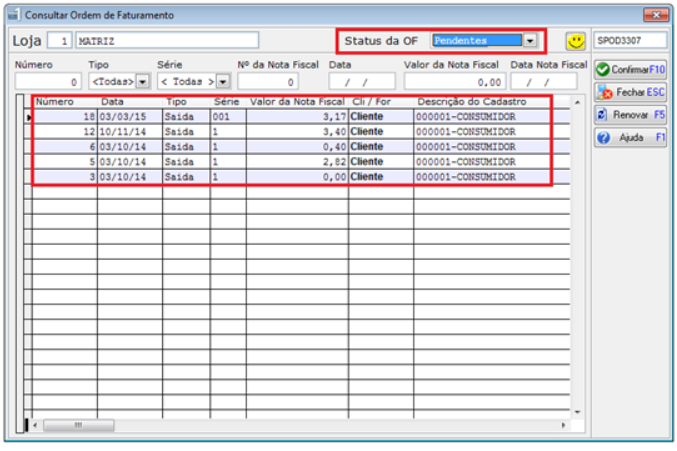Click the Data filter field
Screen dimensions: 677x451
click(362, 82)
